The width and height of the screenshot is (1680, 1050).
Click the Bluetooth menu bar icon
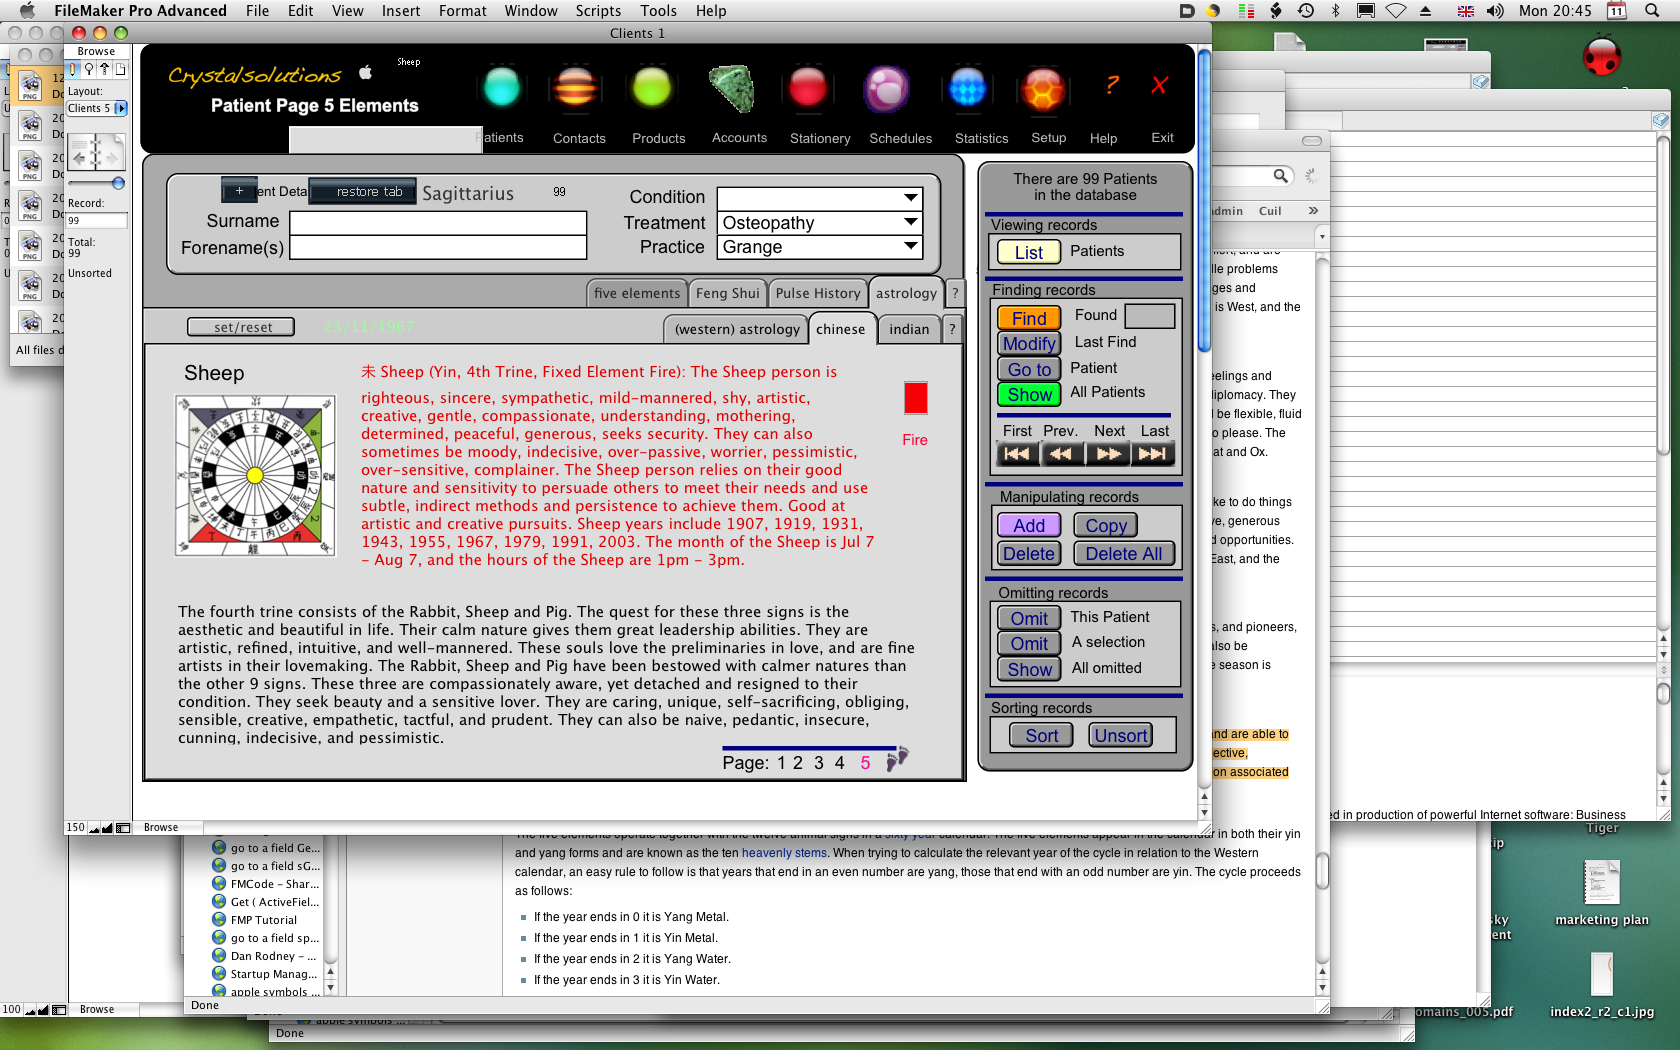coord(1335,10)
